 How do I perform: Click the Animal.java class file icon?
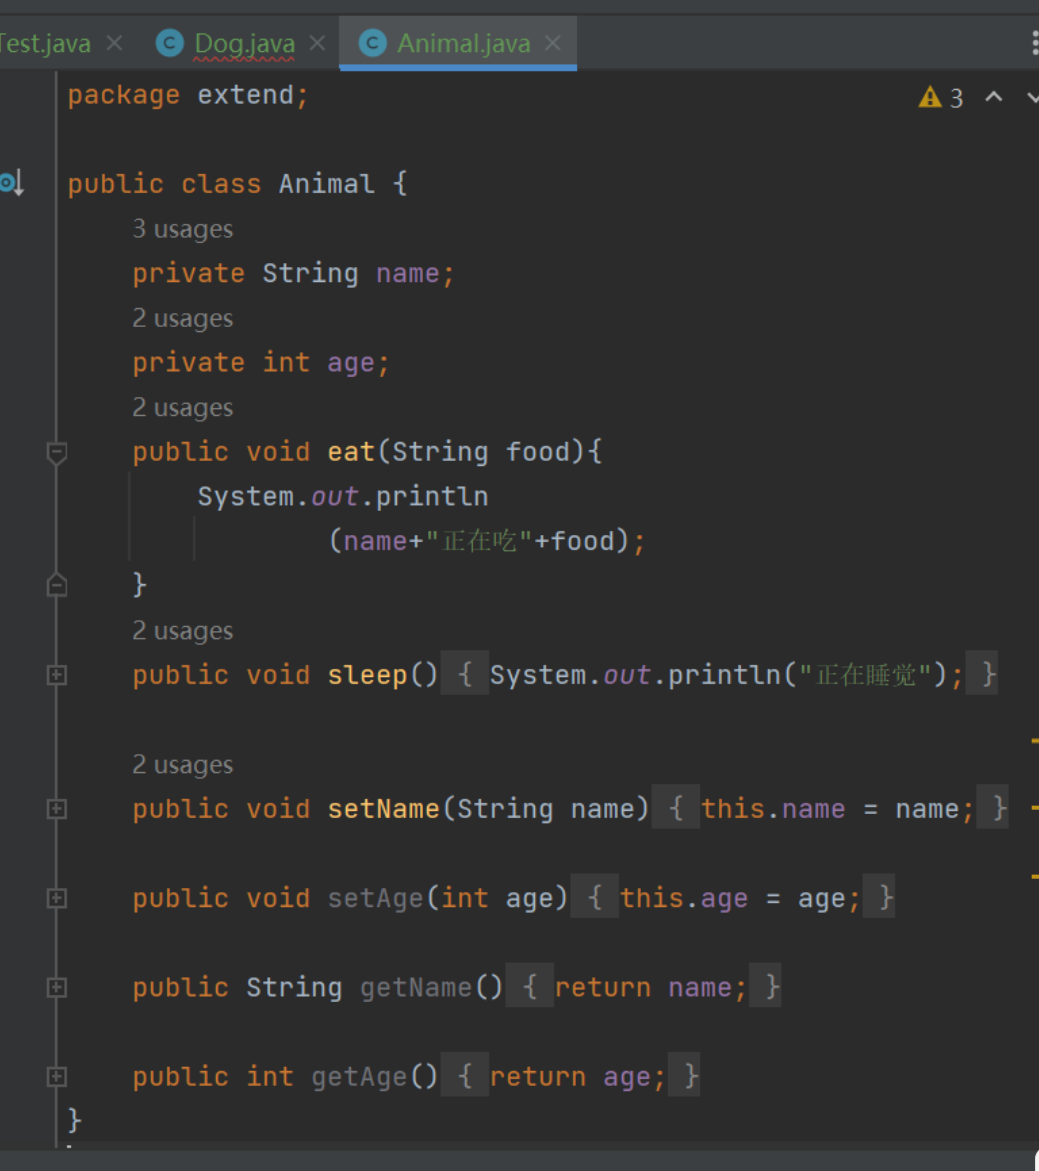[x=373, y=43]
